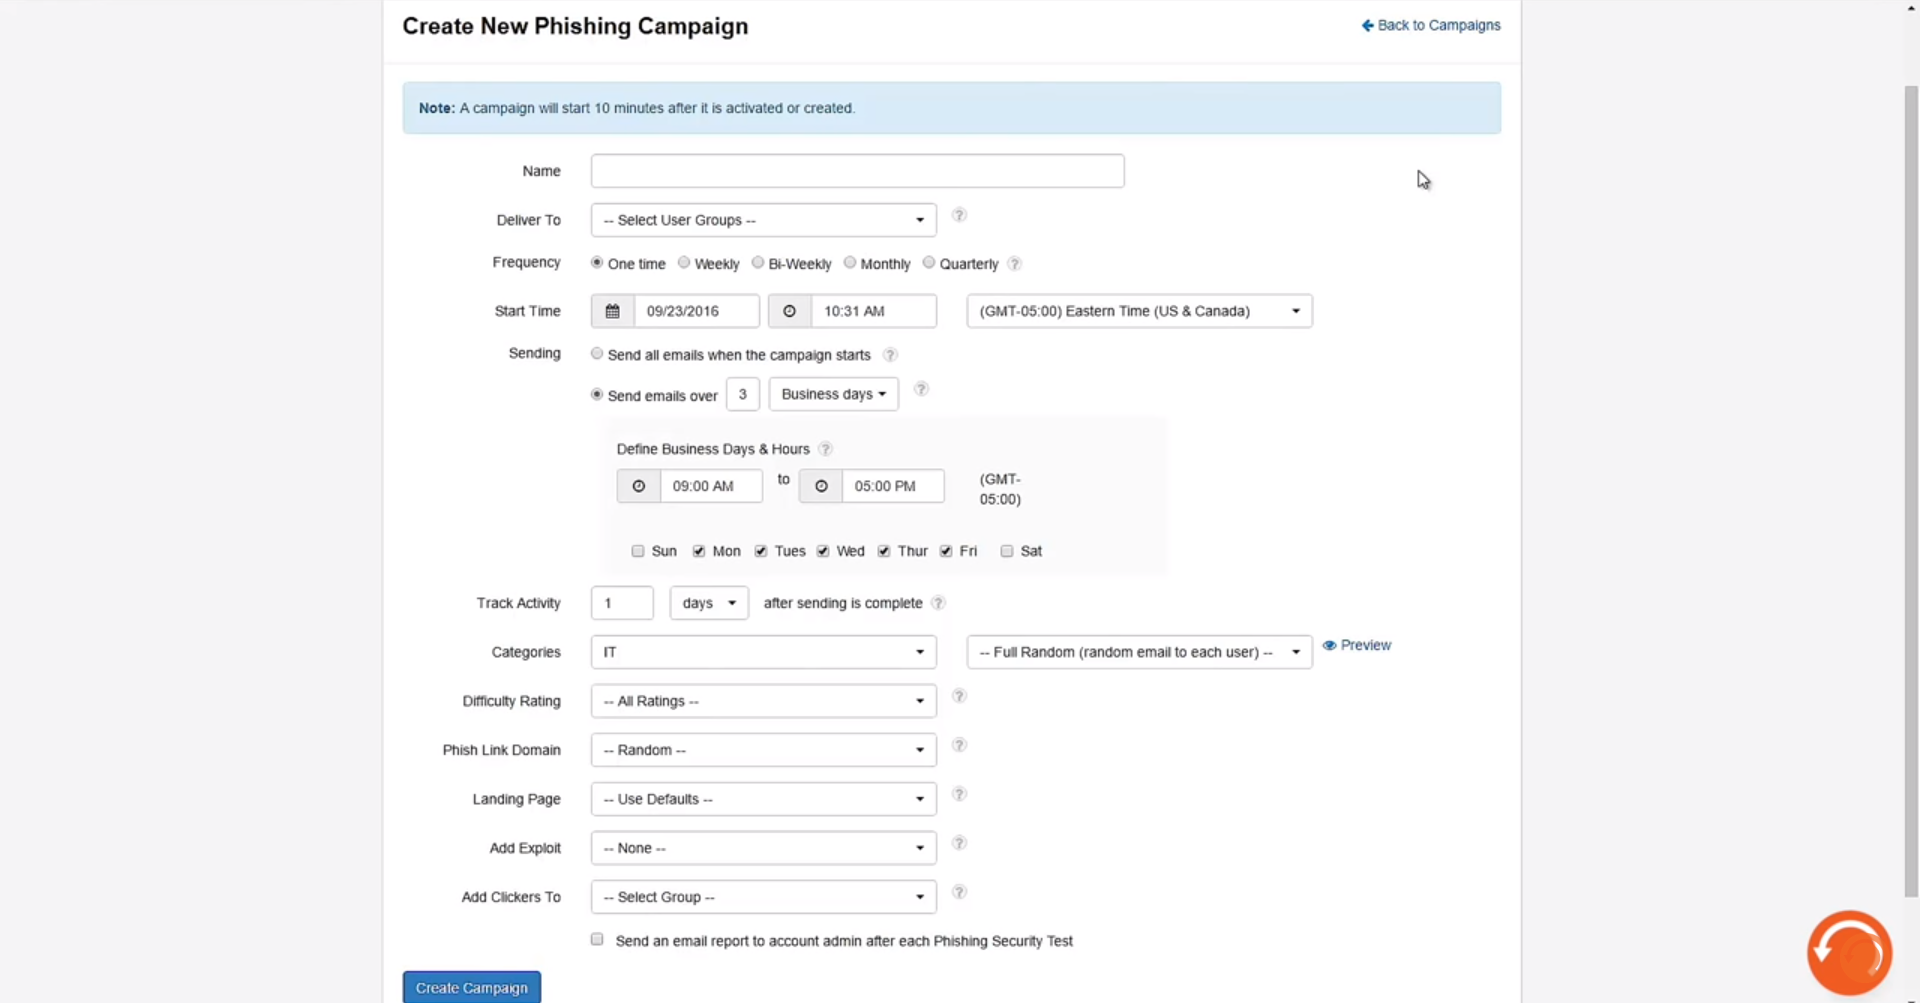Uncheck the Wed business day box
The width and height of the screenshot is (1920, 1003).
point(823,551)
